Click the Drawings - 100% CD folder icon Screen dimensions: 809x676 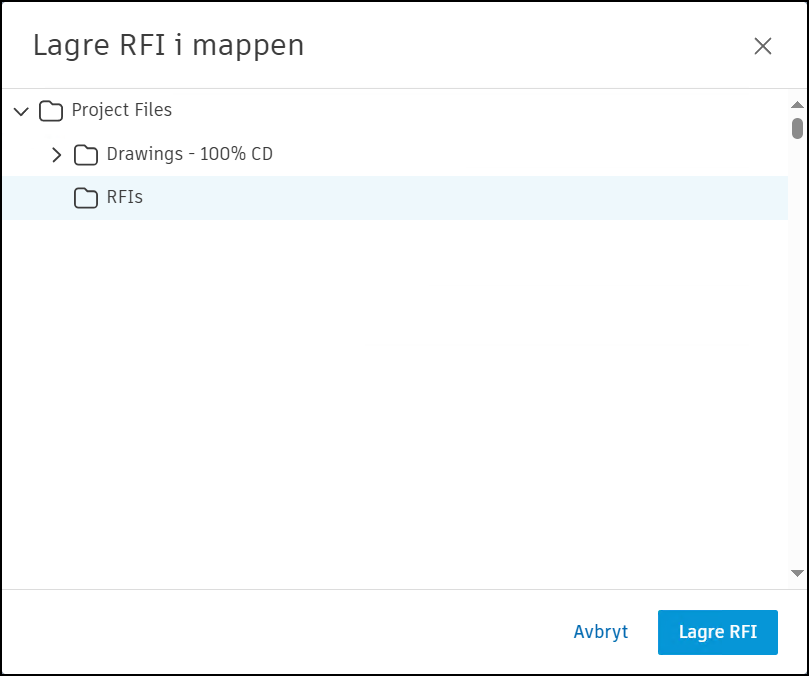pos(86,155)
